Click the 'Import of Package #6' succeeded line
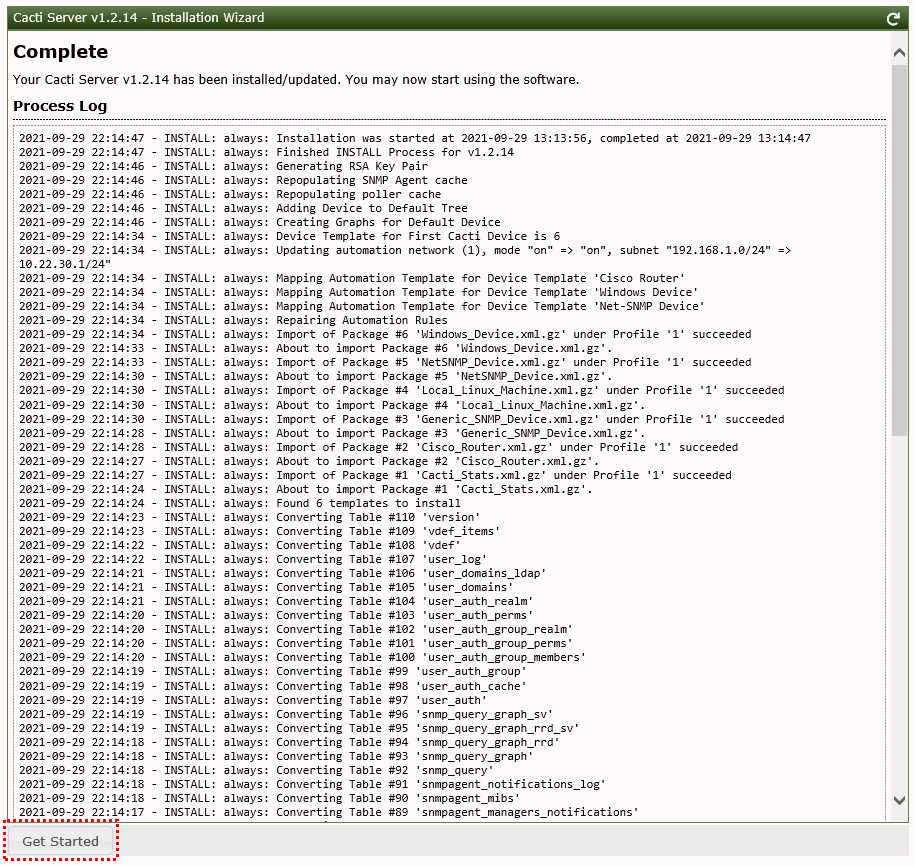The height and width of the screenshot is (866, 915). click(x=385, y=334)
